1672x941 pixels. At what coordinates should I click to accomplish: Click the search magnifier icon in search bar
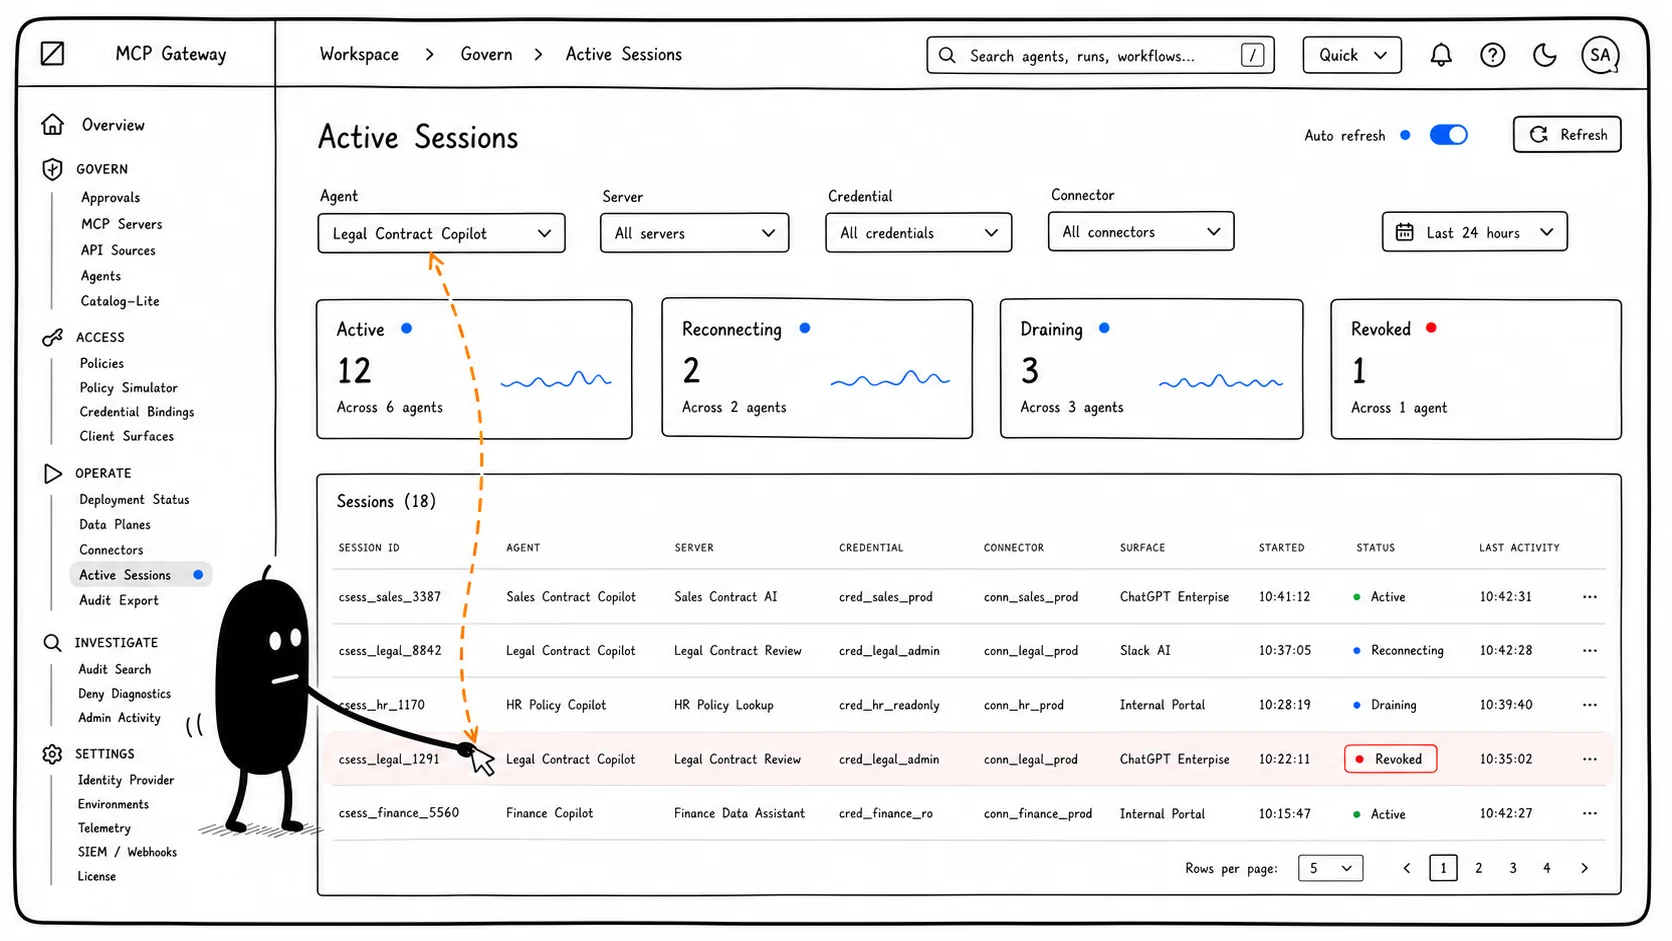tap(947, 55)
